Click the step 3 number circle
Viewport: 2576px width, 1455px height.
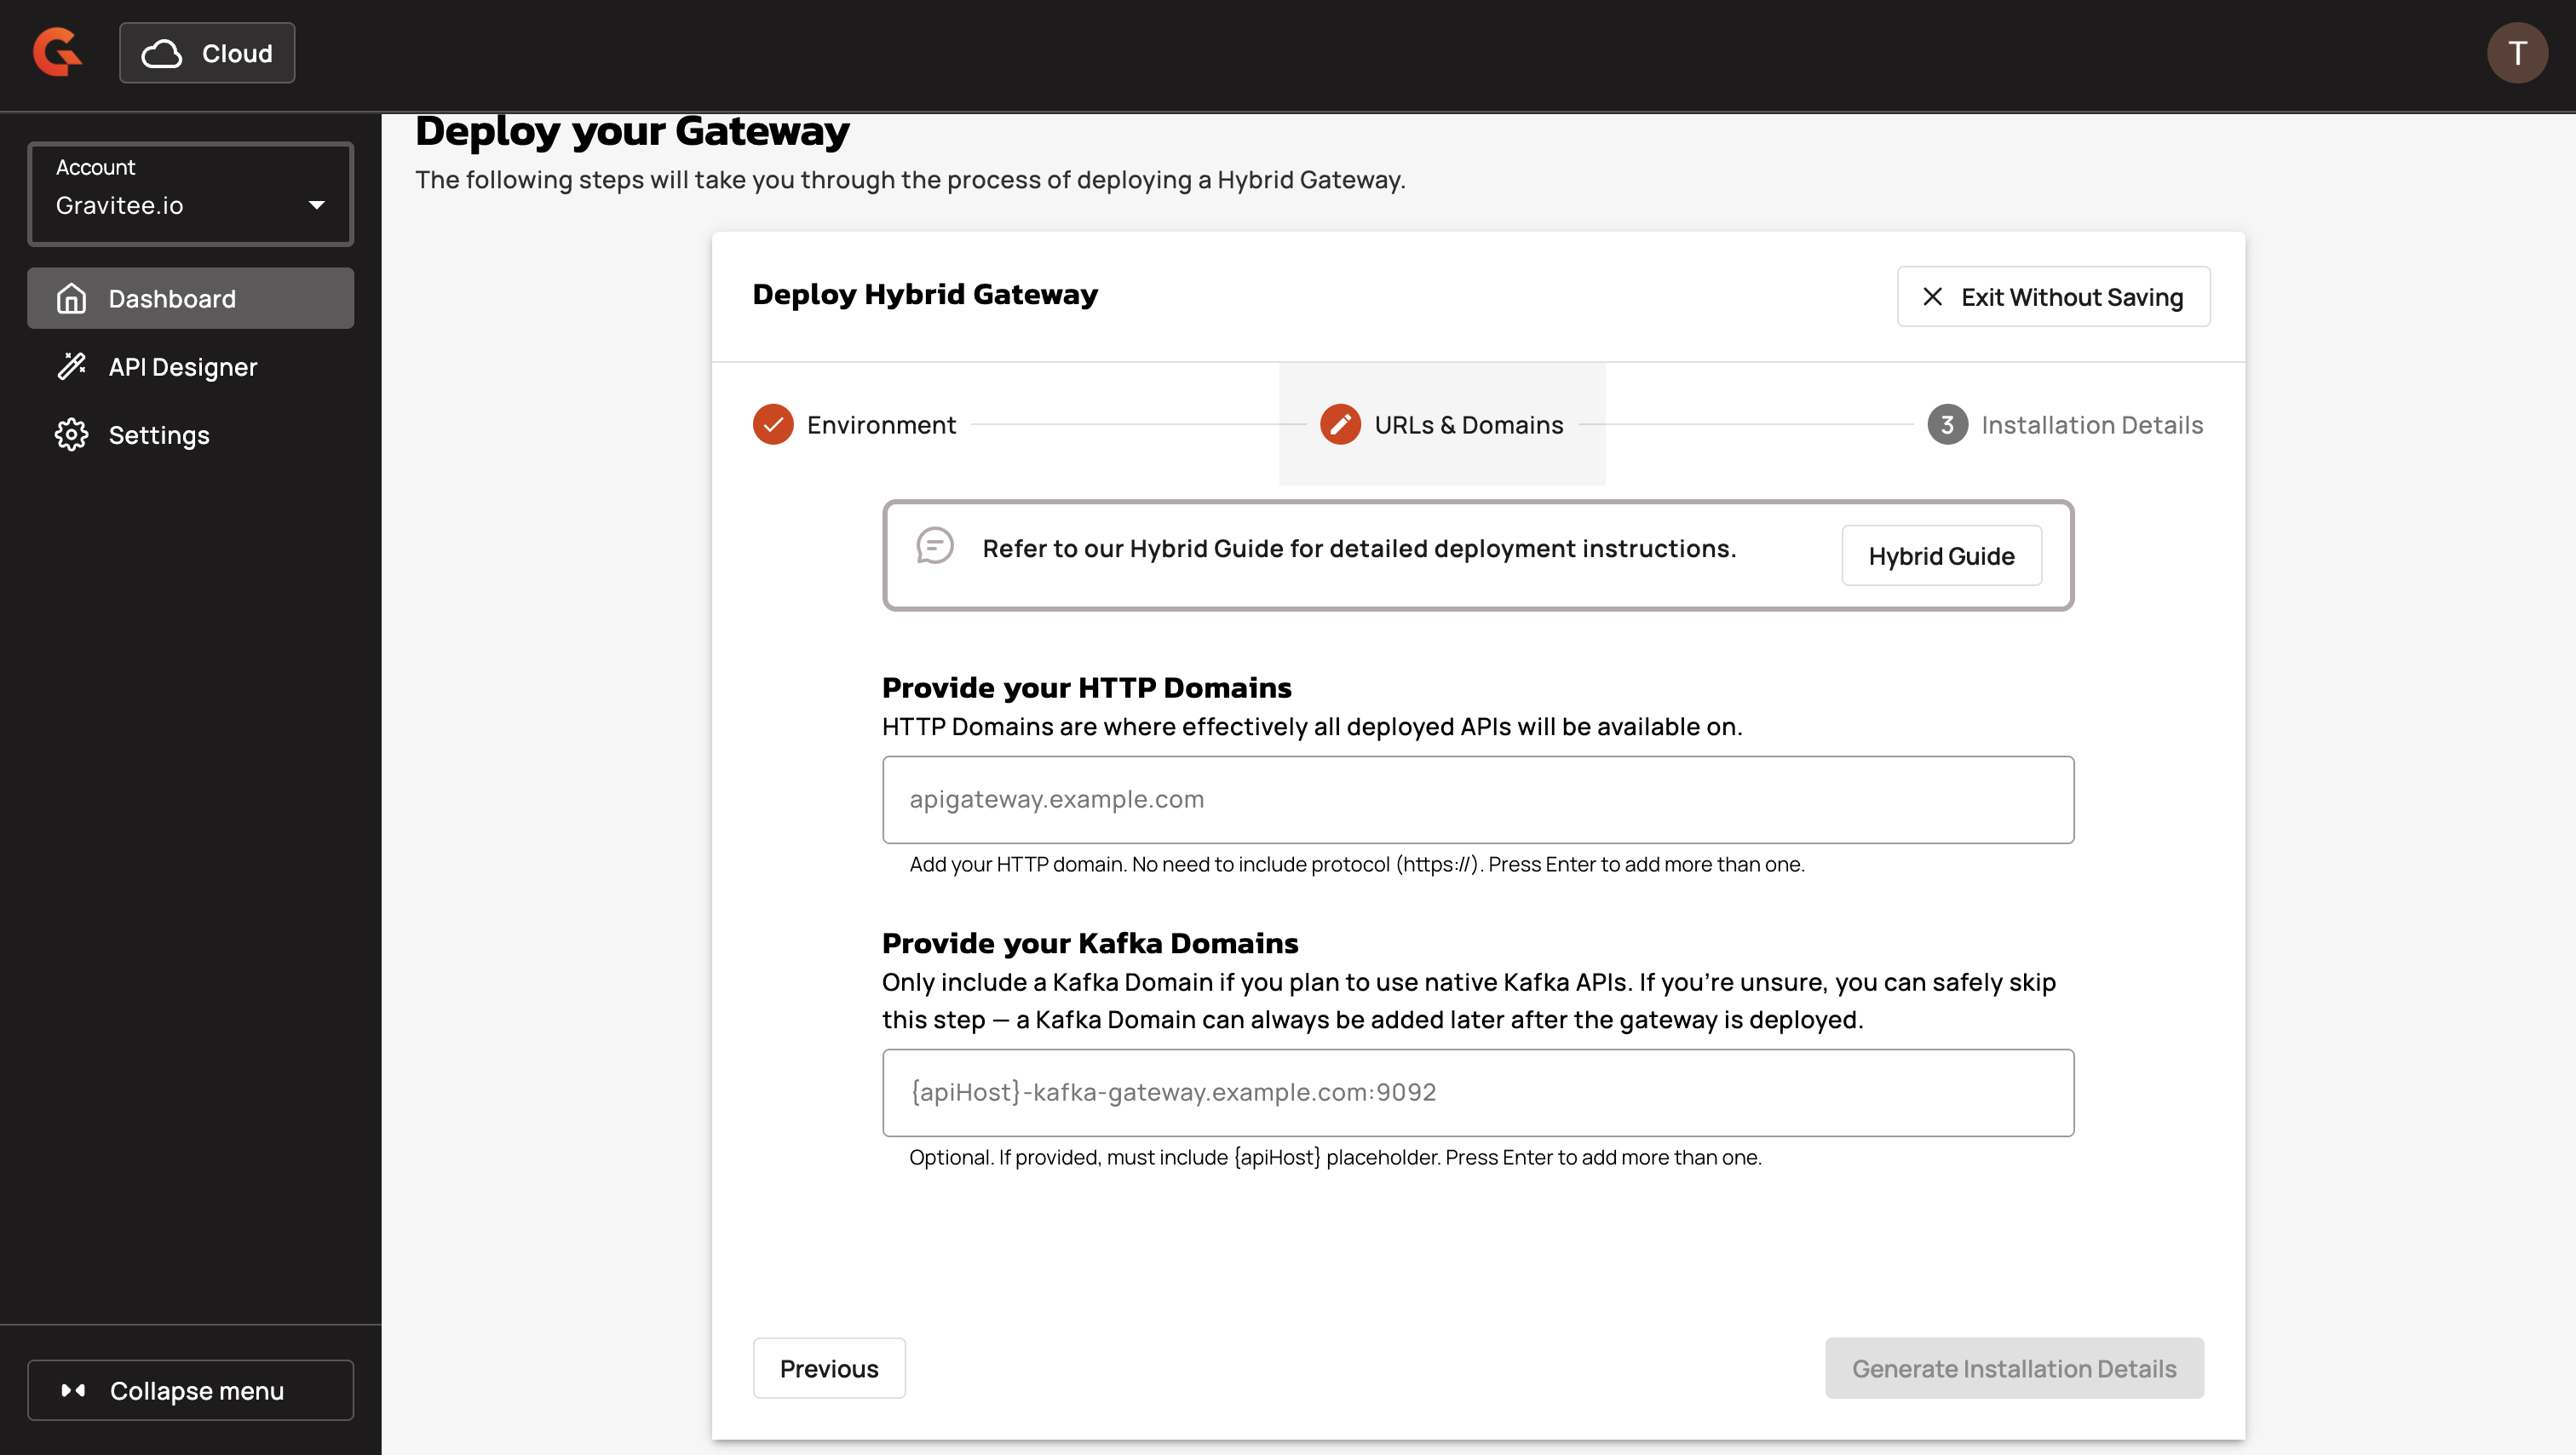1946,424
